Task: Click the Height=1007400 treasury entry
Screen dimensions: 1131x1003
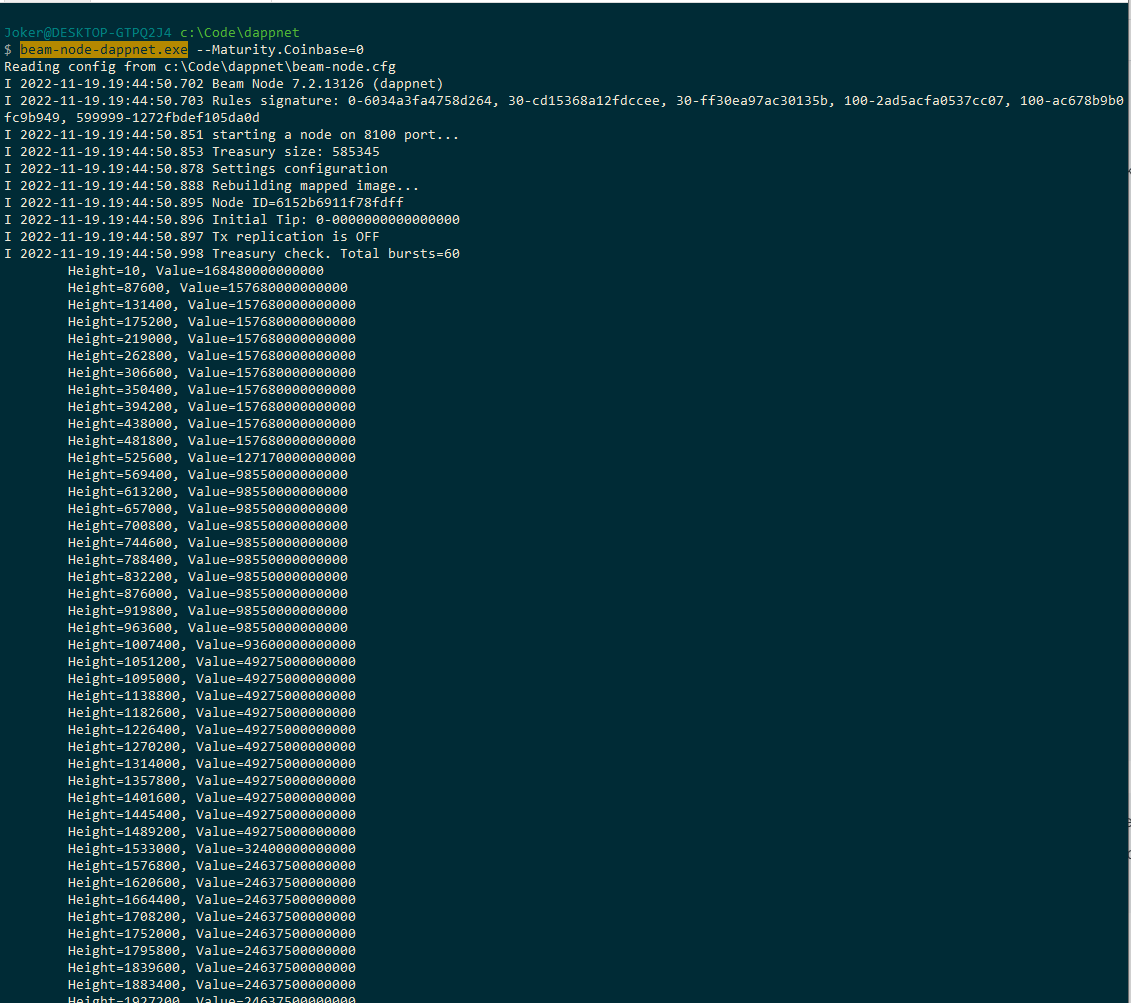Action: coord(211,644)
